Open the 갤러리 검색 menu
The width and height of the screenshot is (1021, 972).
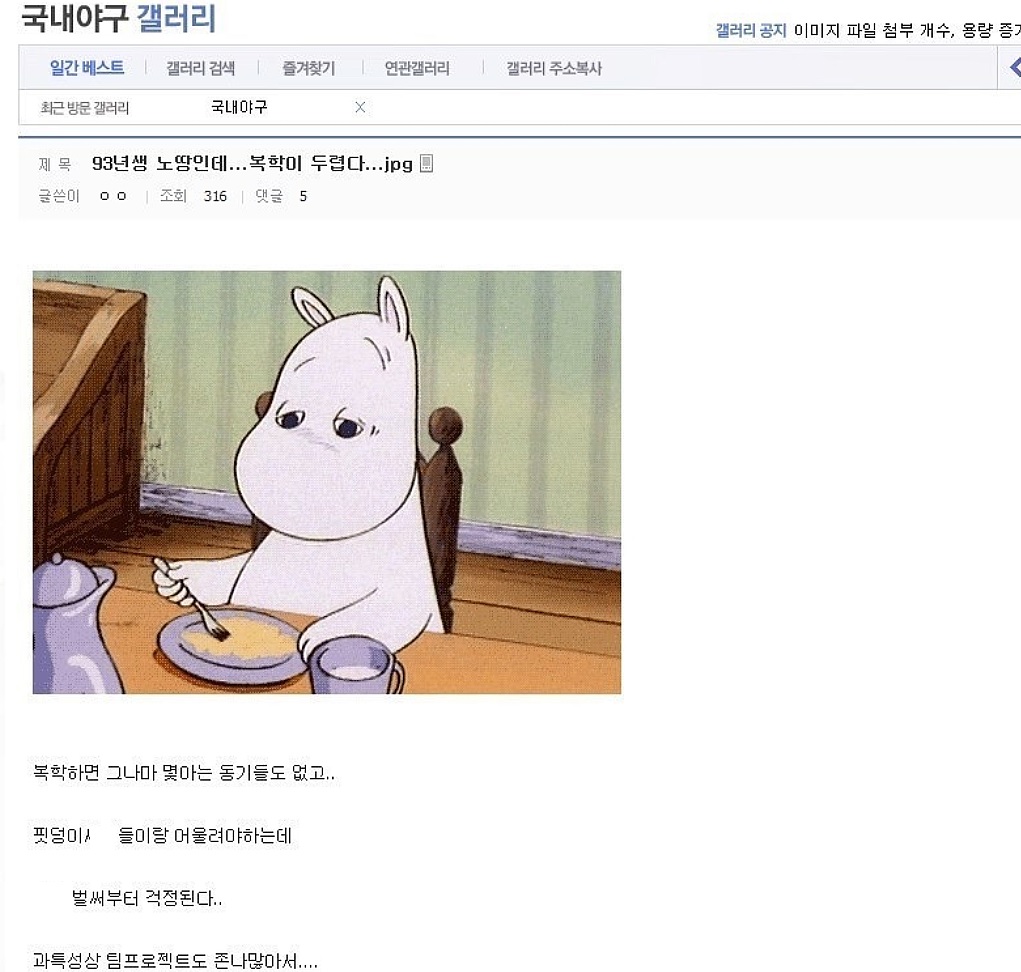[201, 68]
